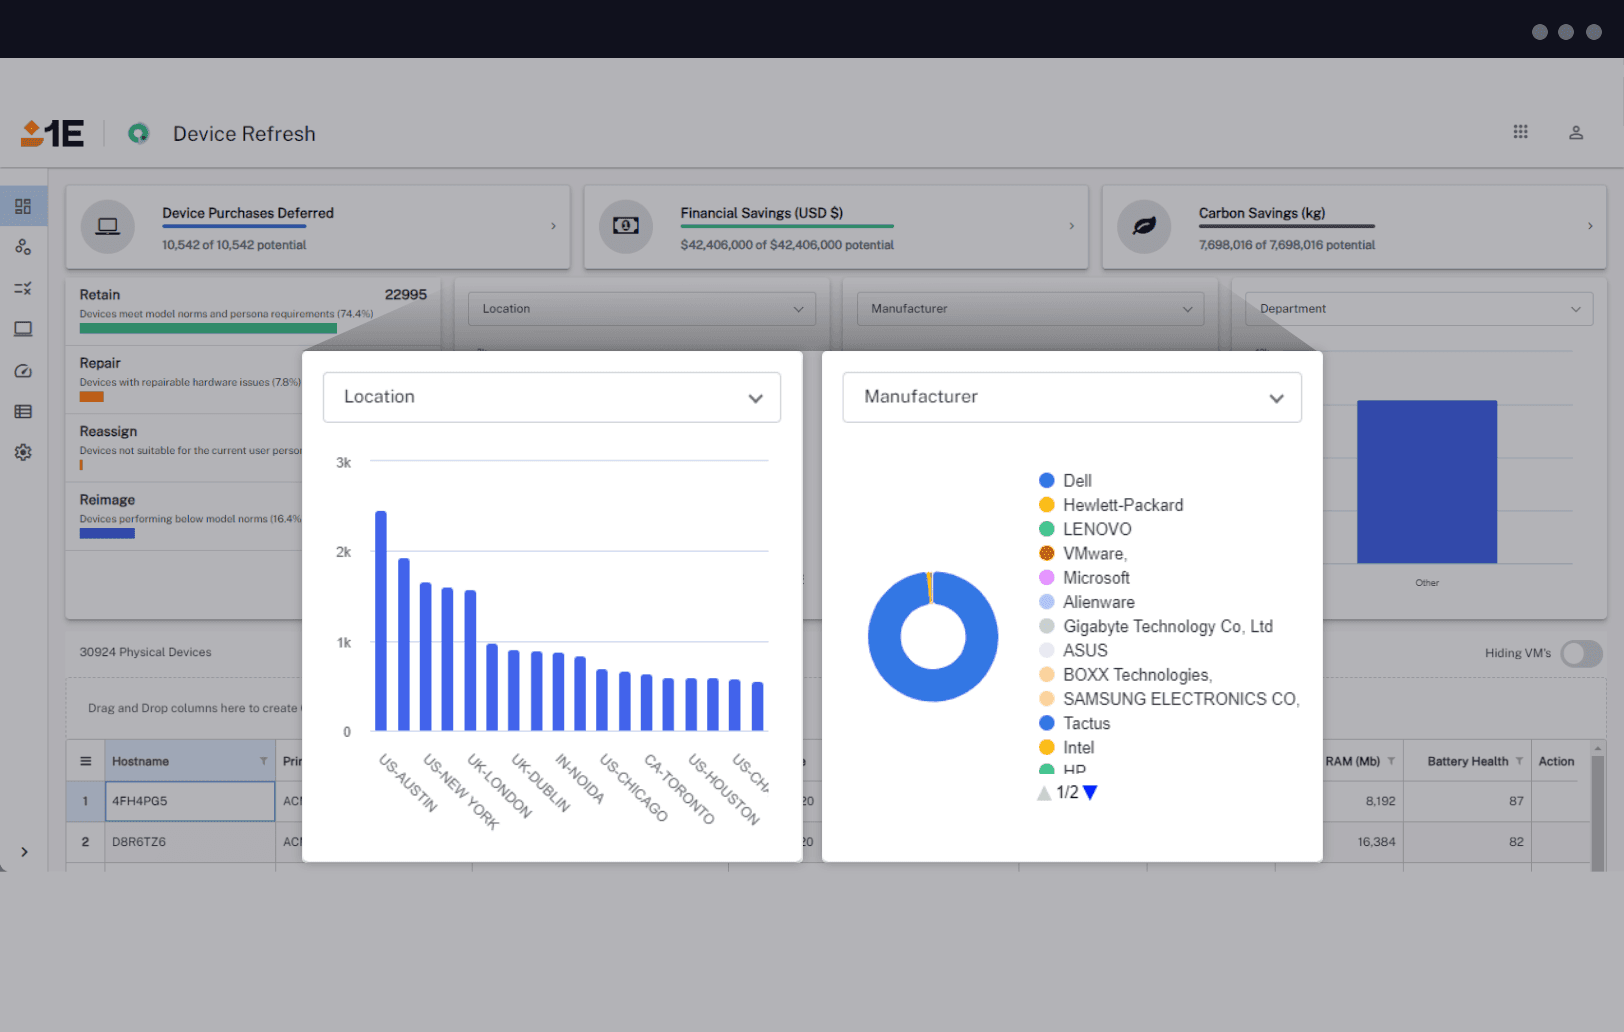Open the Dashboard view in the sidebar

23,206
